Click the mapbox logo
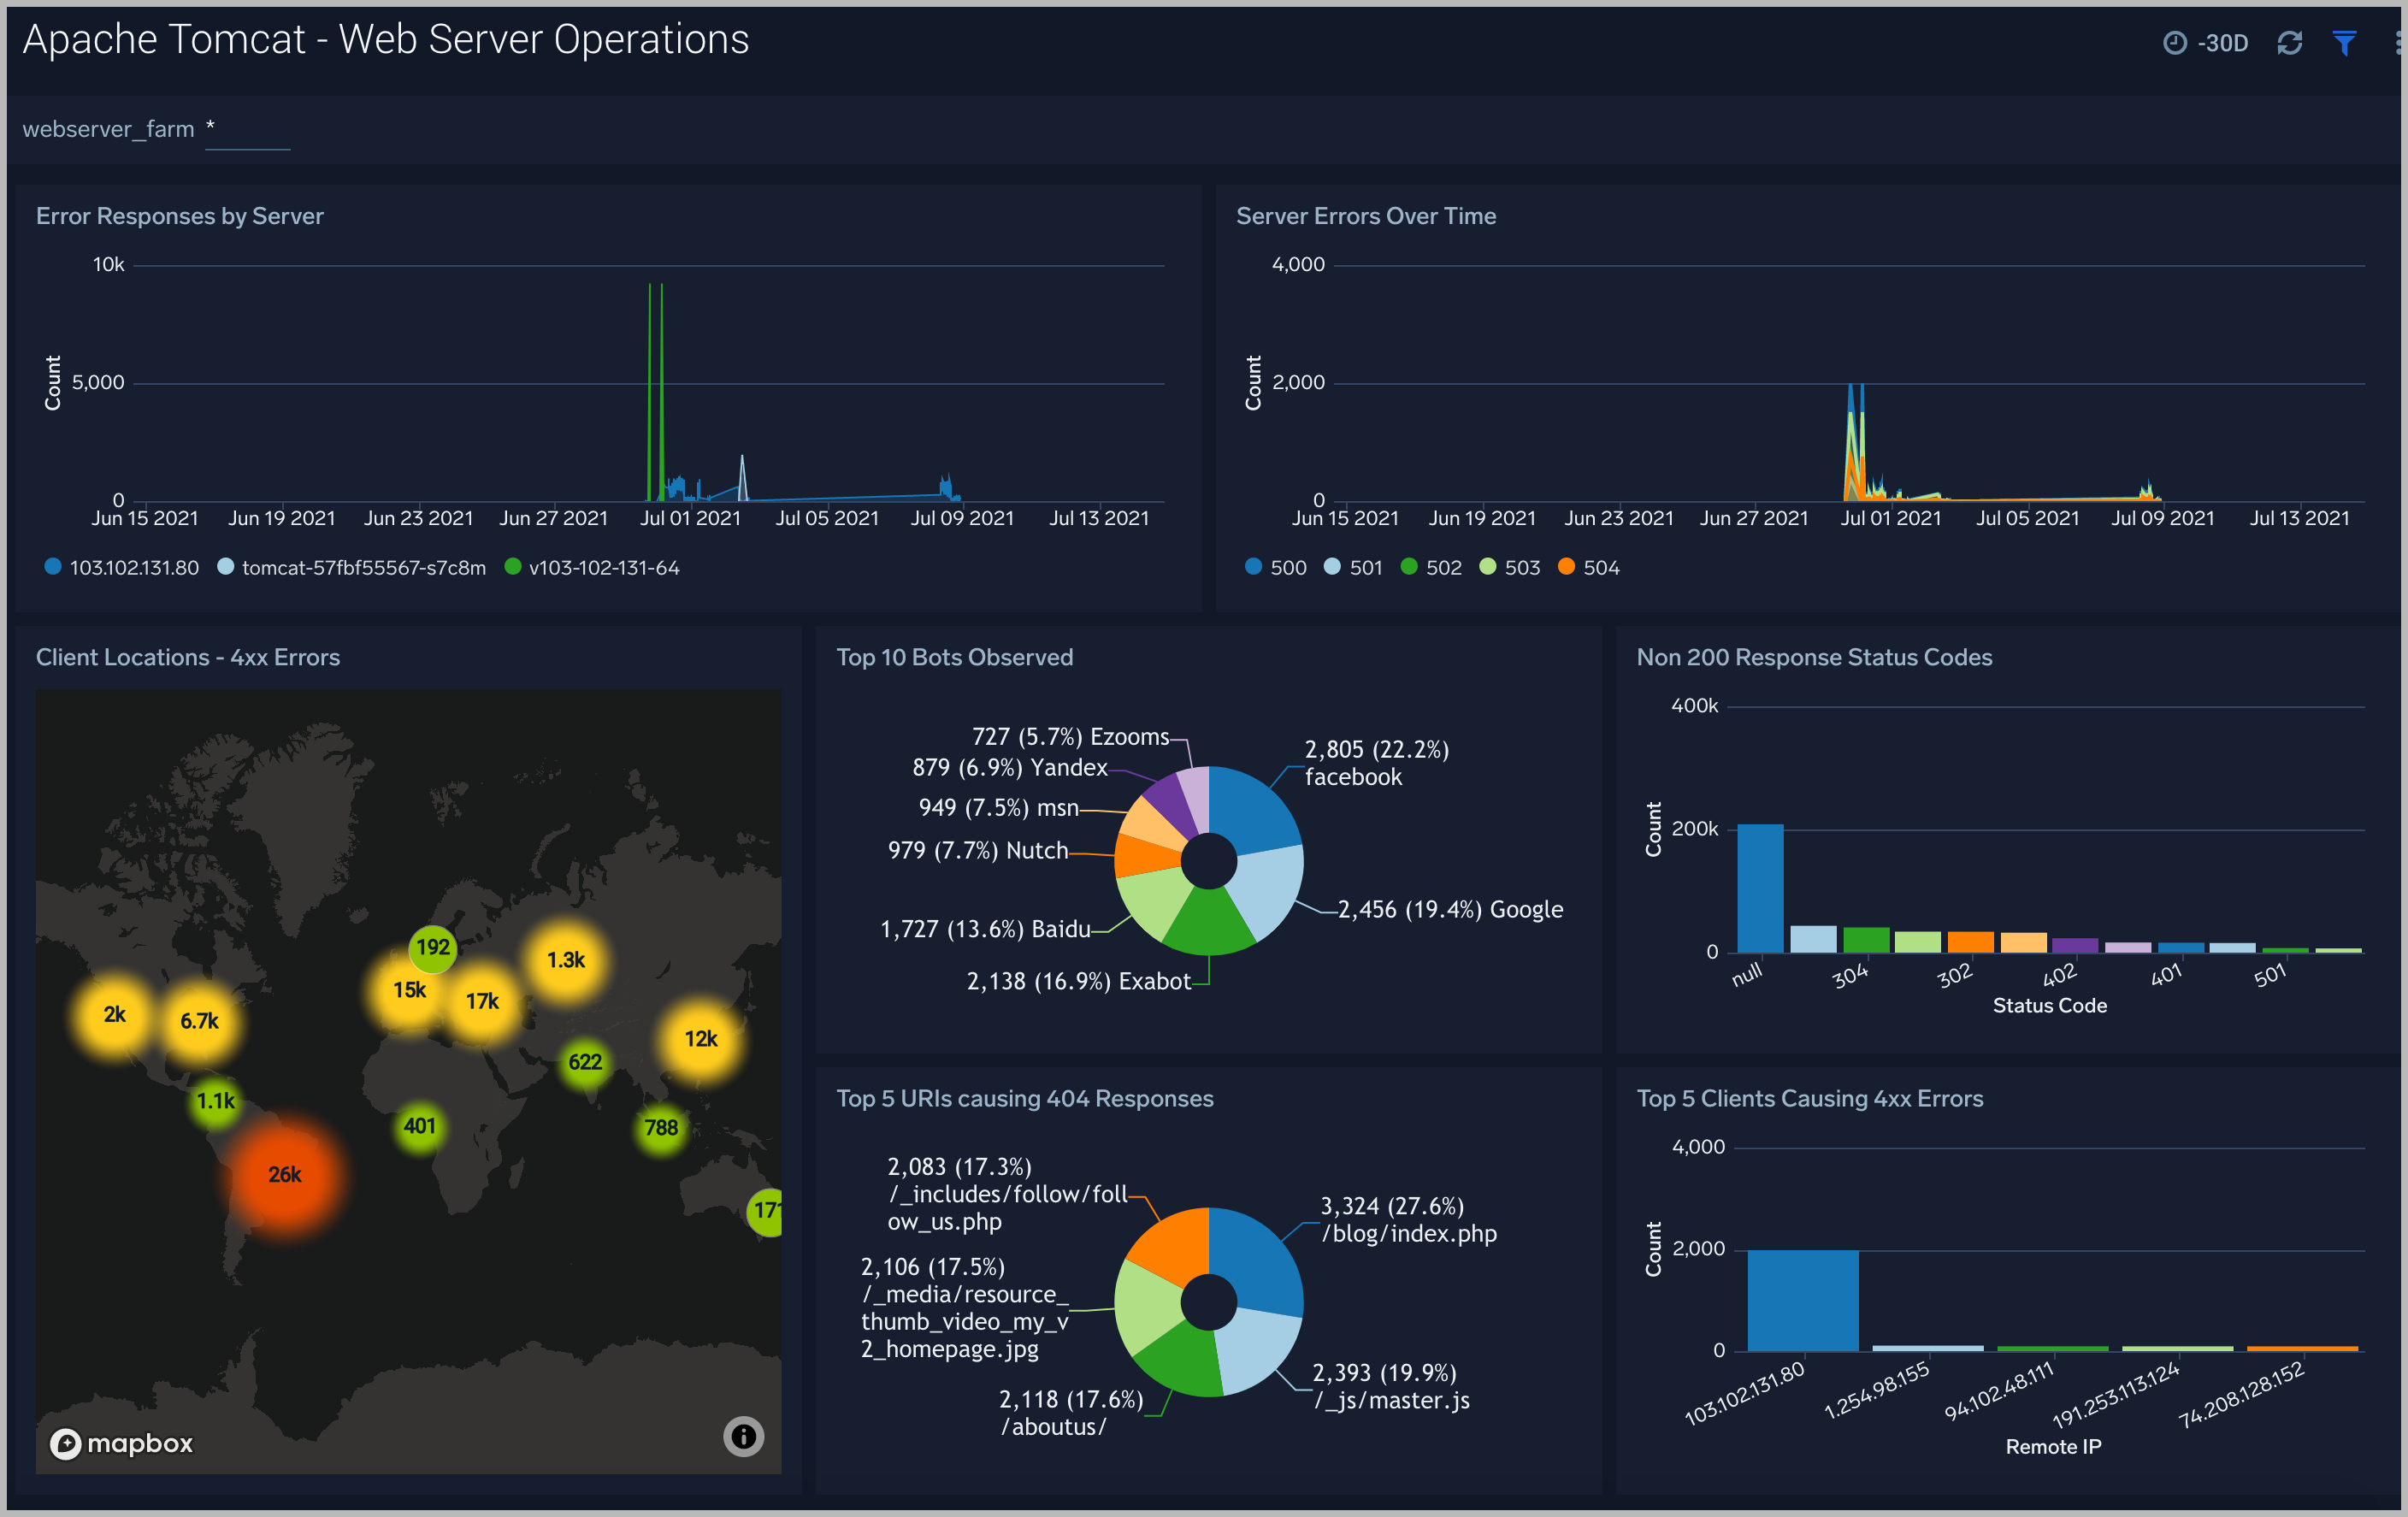The height and width of the screenshot is (1517, 2408). pyautogui.click(x=121, y=1443)
